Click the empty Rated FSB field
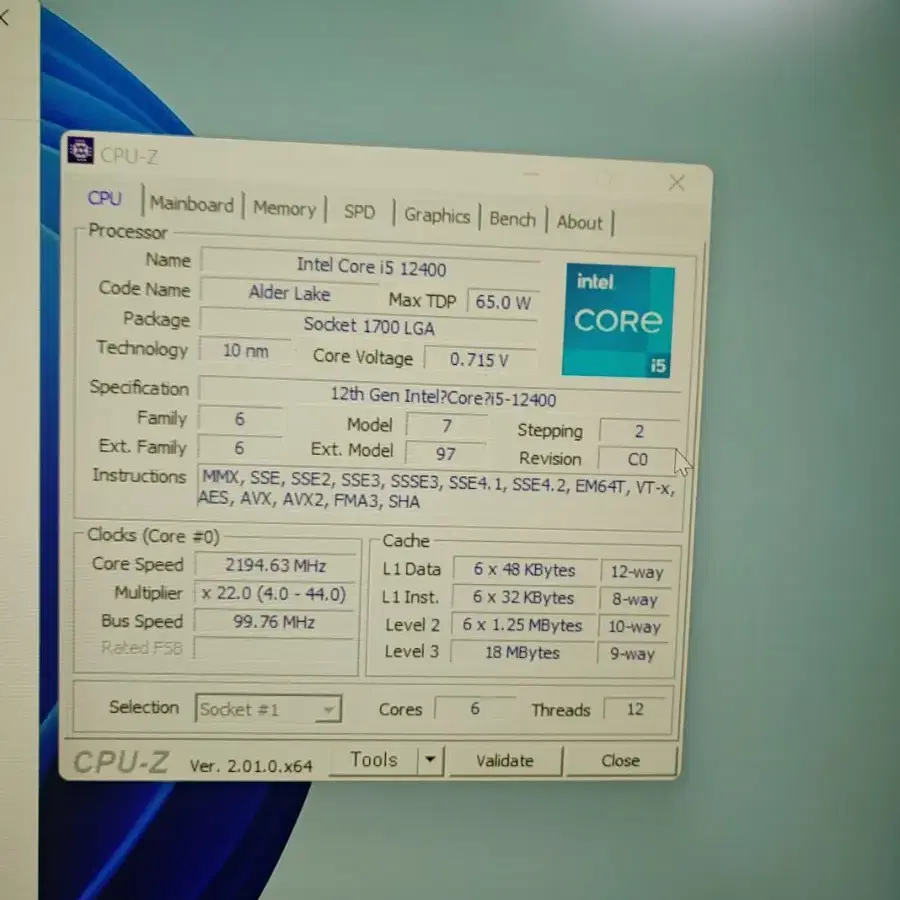 coord(274,649)
